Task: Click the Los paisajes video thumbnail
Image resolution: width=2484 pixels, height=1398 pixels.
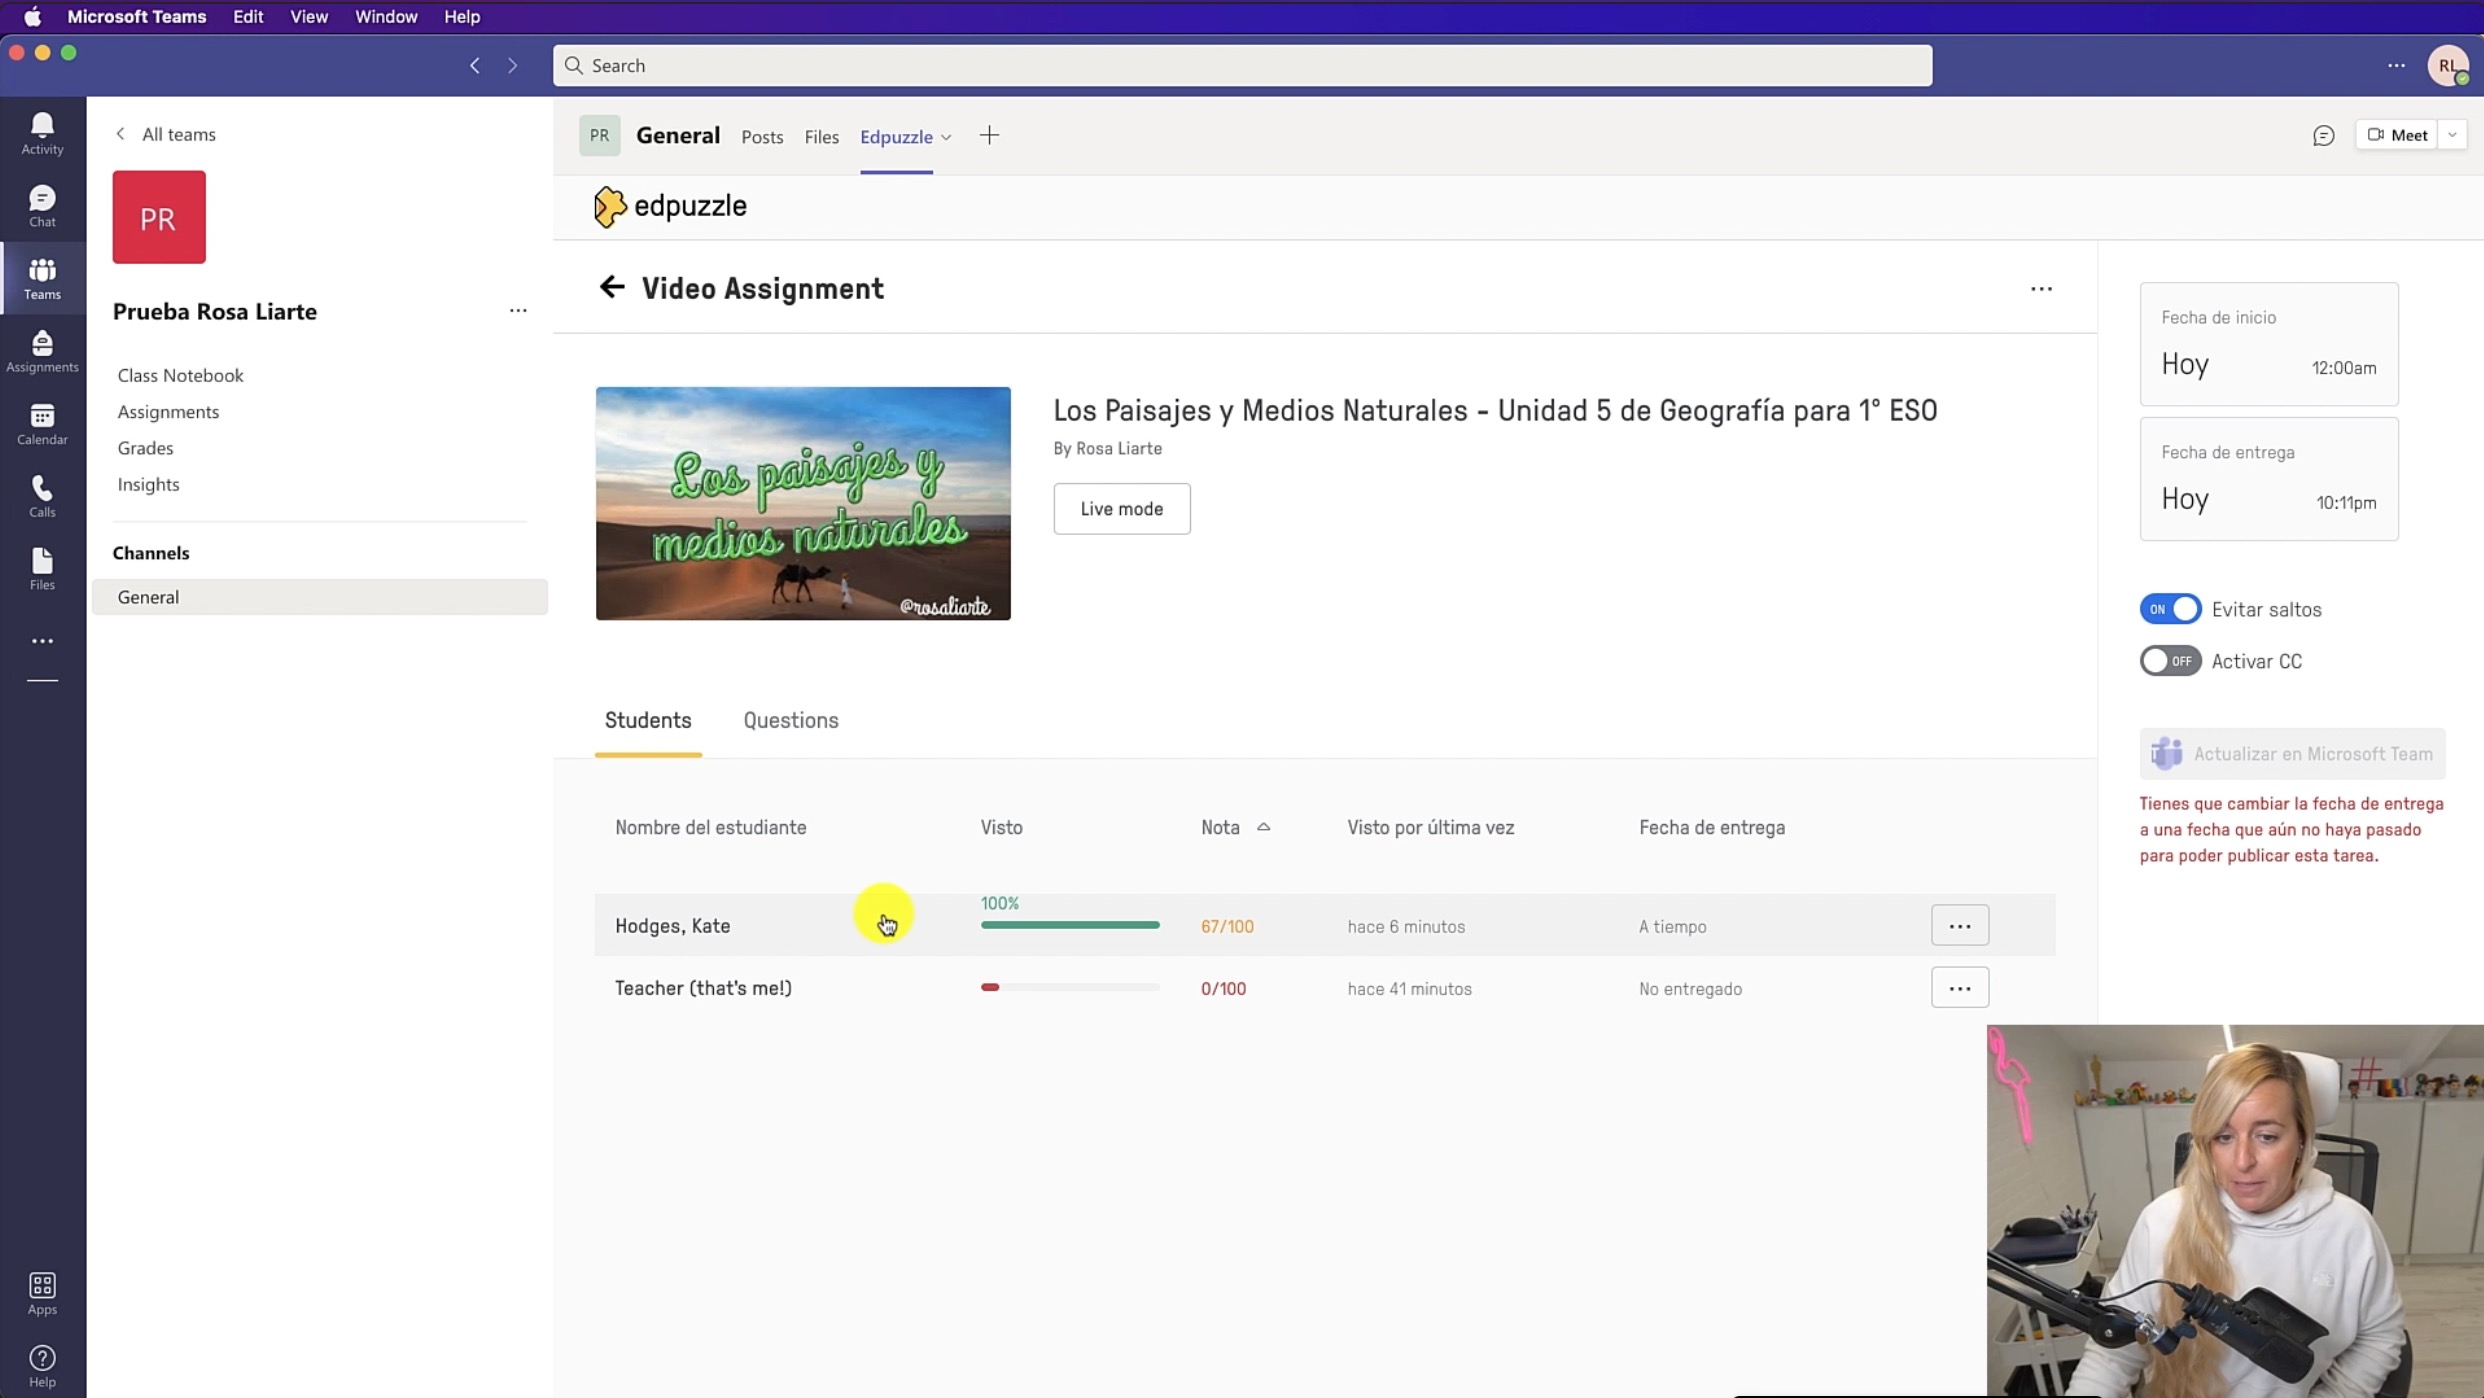Action: (x=803, y=503)
